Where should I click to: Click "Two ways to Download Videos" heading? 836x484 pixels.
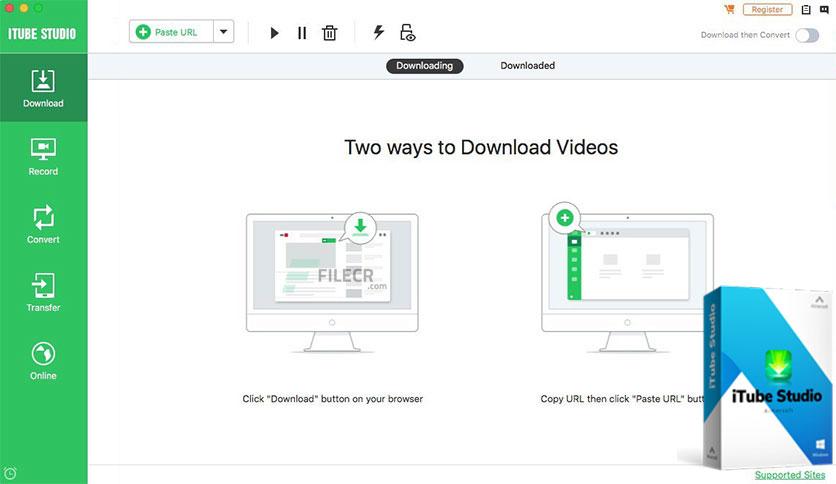pos(481,148)
